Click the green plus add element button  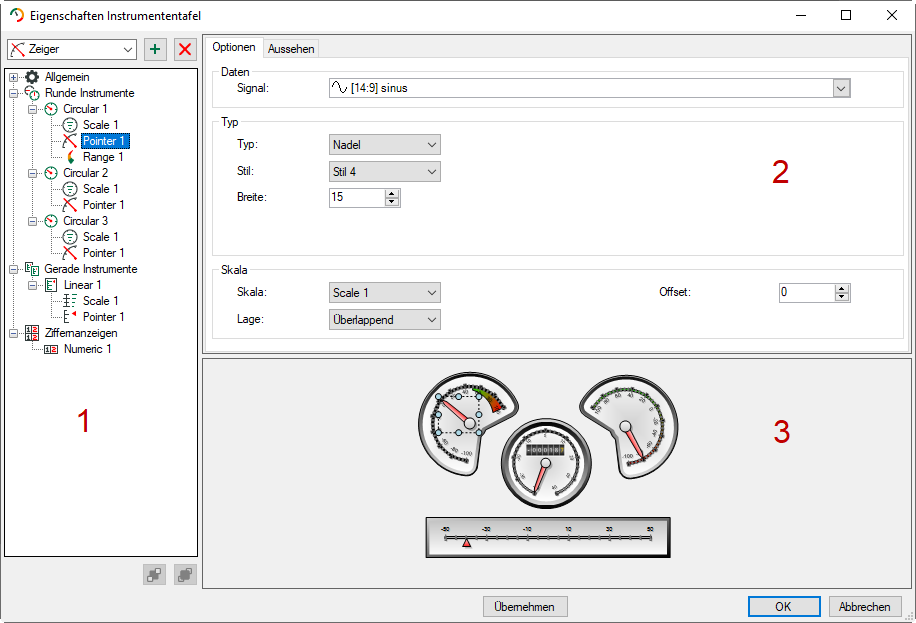(x=155, y=50)
